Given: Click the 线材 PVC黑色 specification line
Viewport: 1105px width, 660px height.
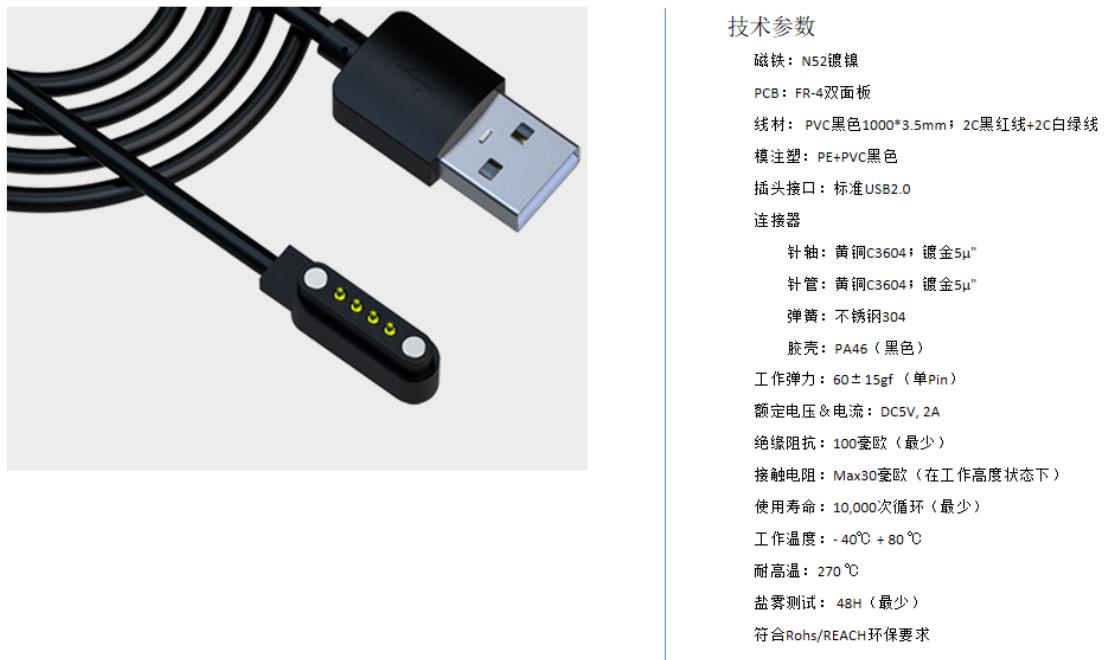Looking at the screenshot, I should pyautogui.click(x=926, y=125).
